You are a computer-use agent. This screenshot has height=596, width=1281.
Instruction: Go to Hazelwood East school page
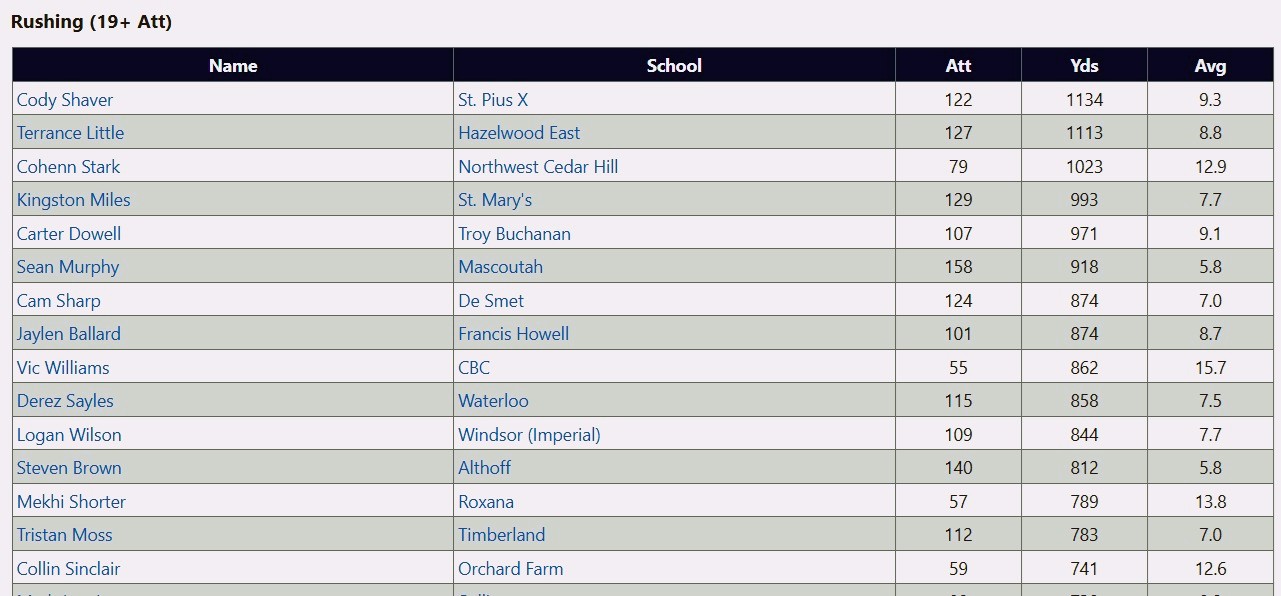[x=519, y=133]
